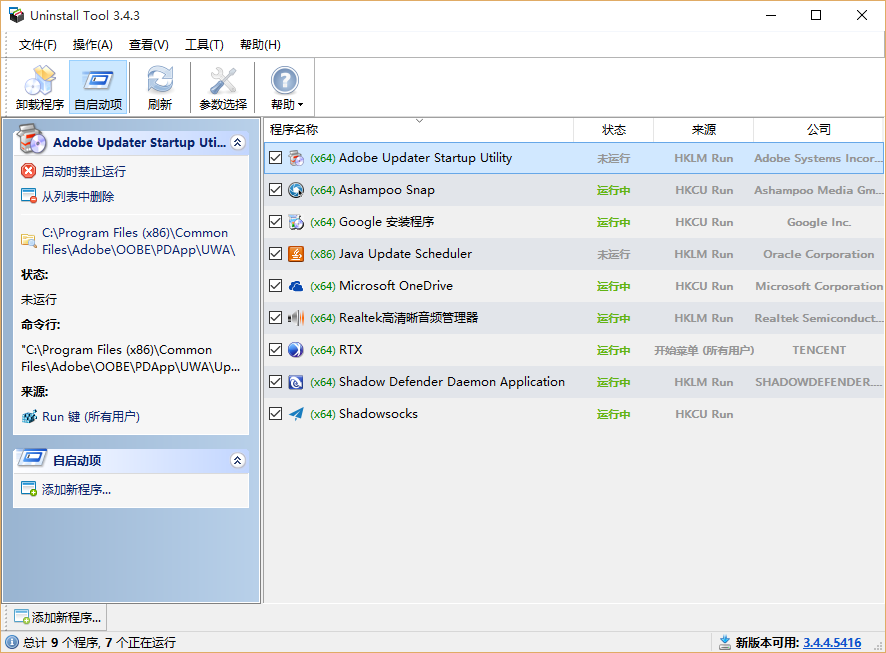Image resolution: width=886 pixels, height=653 pixels.
Task: Click the Realtek audio manager row icon
Action: point(296,318)
